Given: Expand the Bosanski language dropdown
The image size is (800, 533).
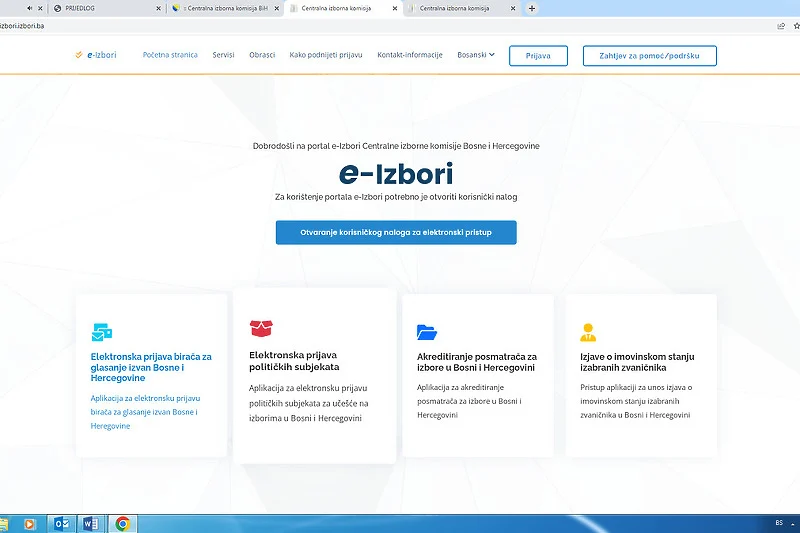Looking at the screenshot, I should tap(476, 55).
